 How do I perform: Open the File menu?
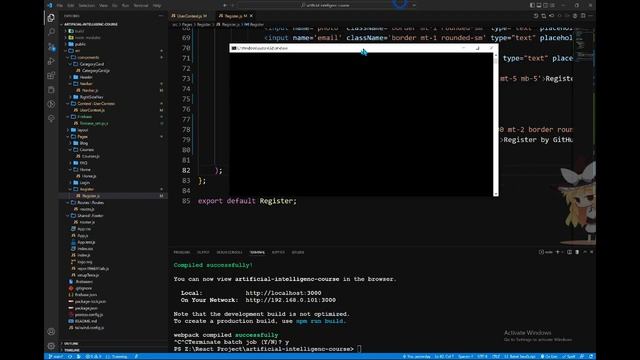[x=60, y=6]
